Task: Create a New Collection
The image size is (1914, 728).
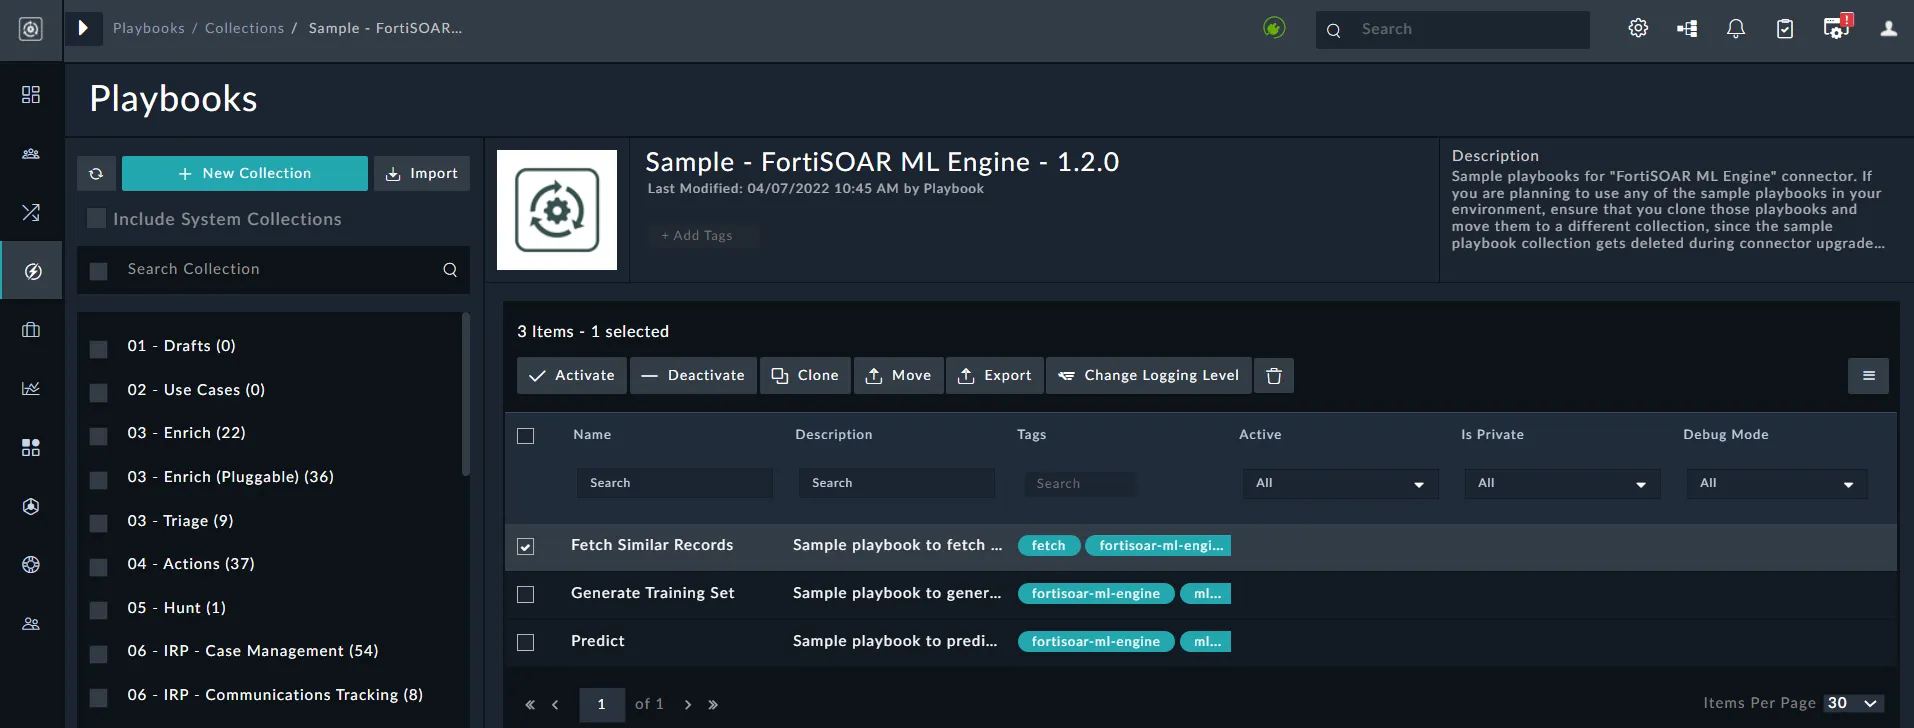Action: tap(245, 173)
